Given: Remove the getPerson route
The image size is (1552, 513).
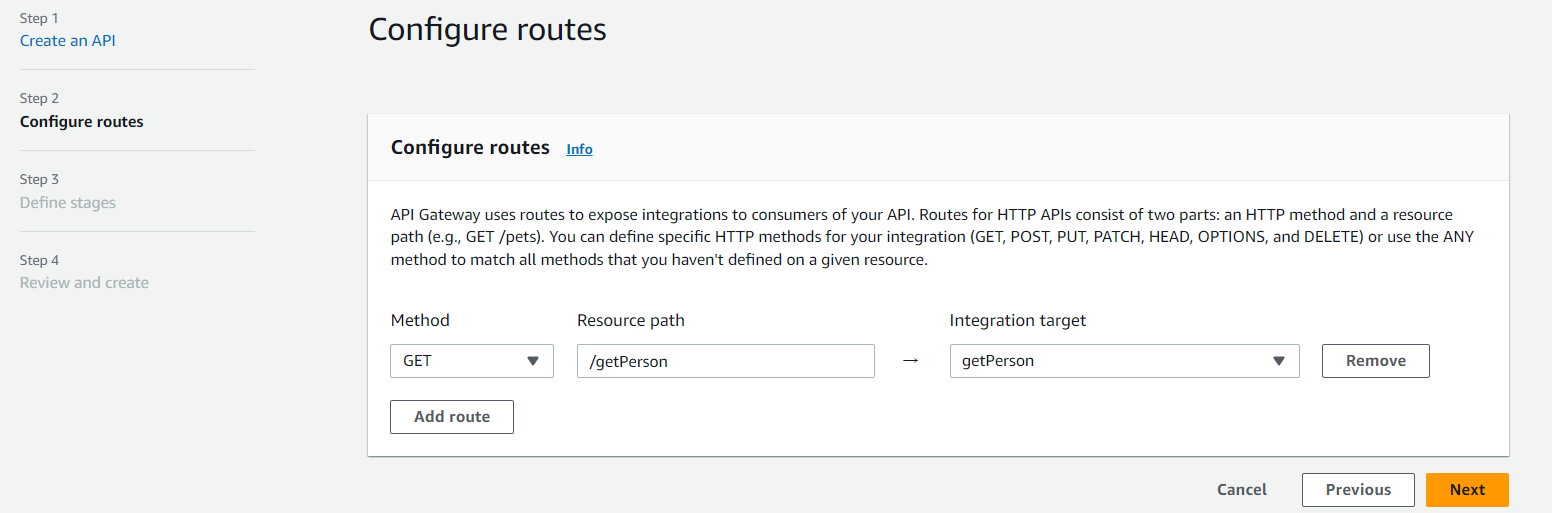Looking at the screenshot, I should [1375, 361].
